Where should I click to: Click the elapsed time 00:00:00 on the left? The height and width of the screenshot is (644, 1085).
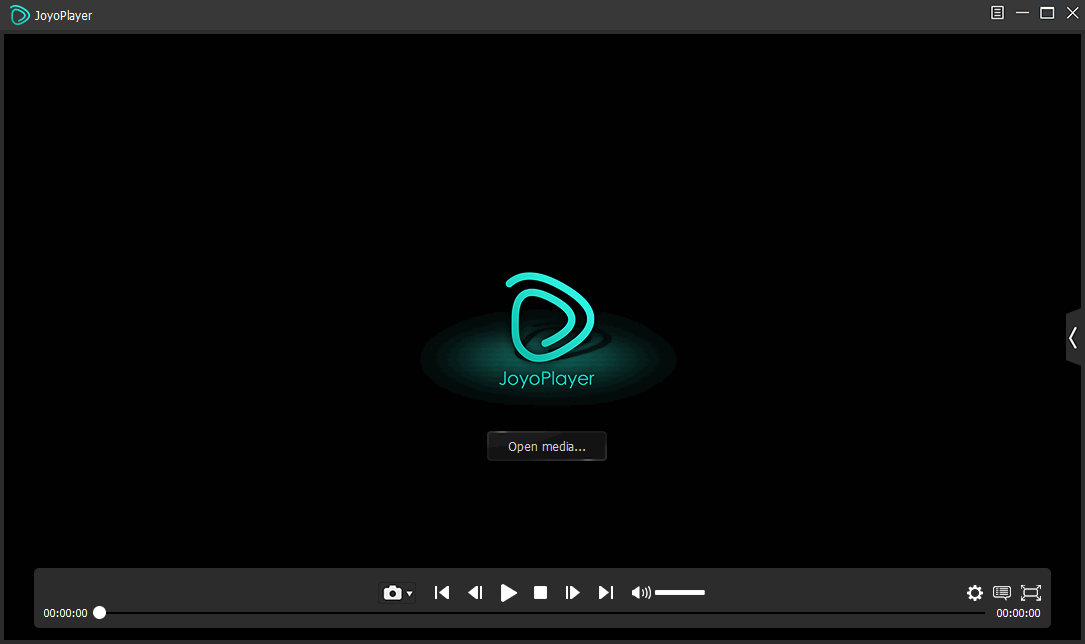65,614
